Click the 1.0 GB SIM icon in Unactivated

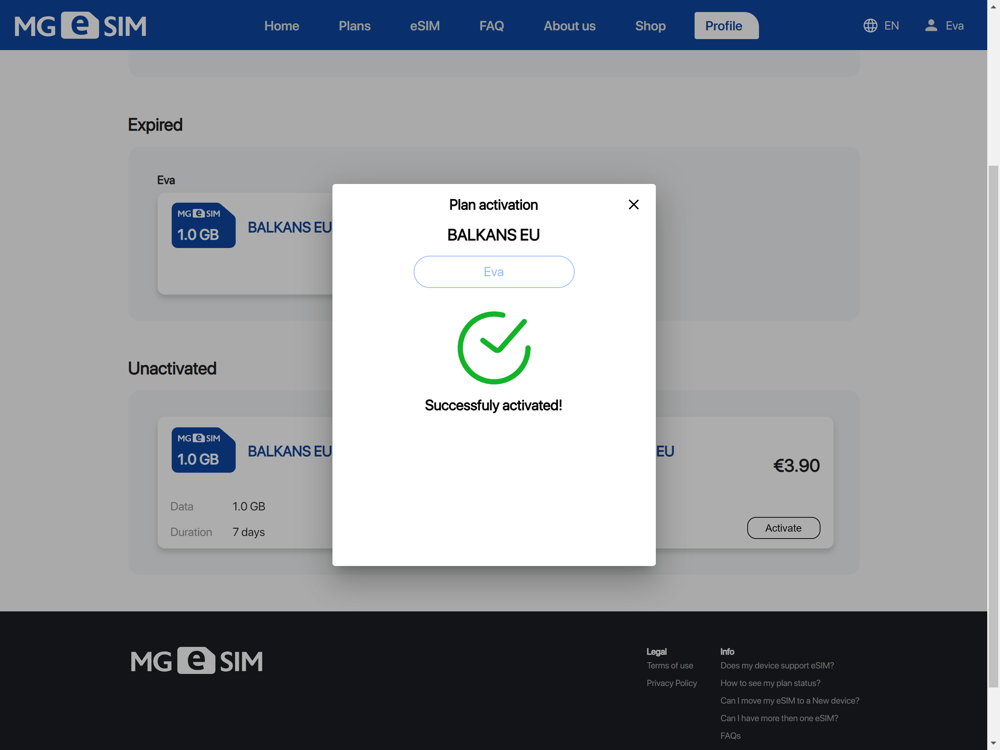203,450
